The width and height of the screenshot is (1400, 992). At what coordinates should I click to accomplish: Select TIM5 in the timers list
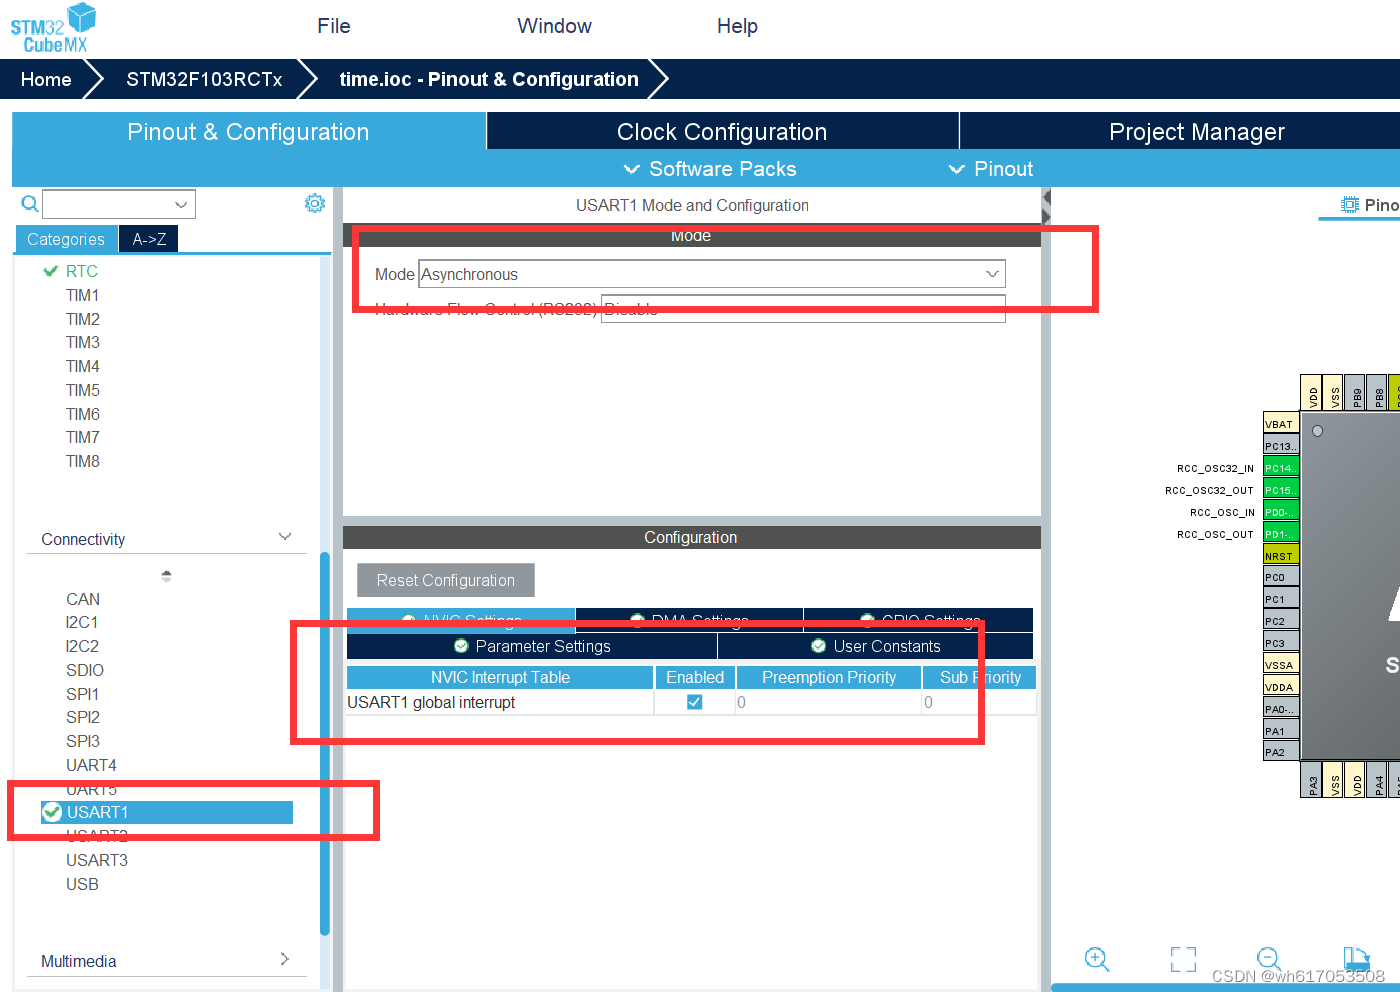coord(82,390)
